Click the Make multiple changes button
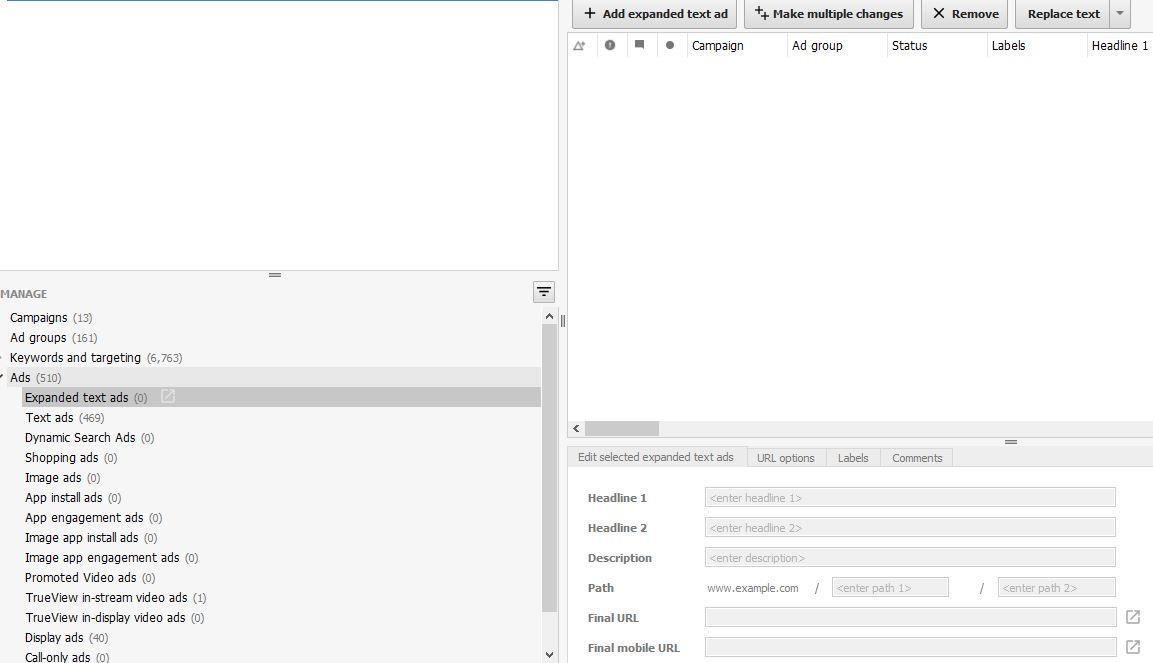 [828, 14]
